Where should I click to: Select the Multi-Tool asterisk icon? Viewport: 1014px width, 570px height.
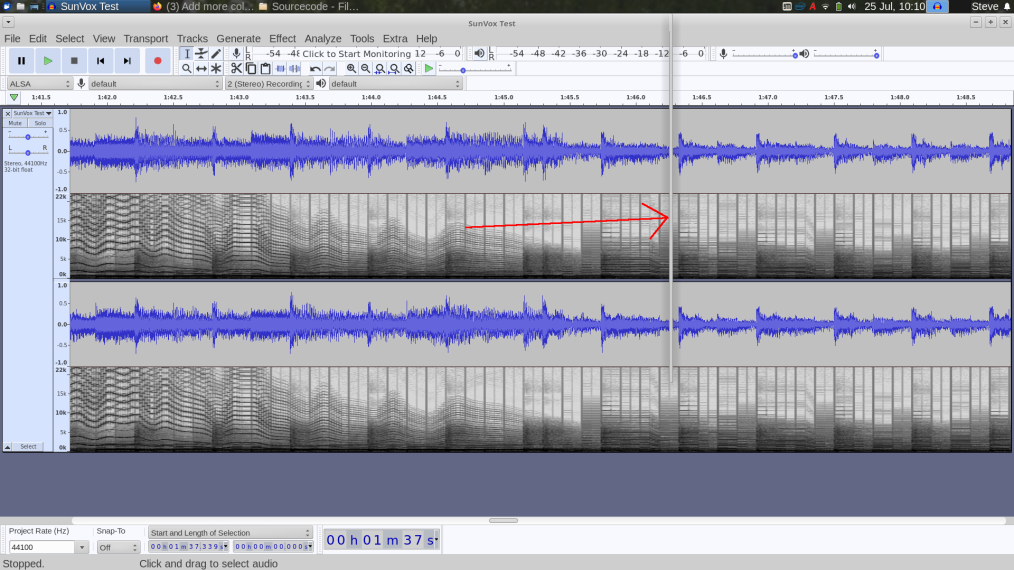(216, 69)
